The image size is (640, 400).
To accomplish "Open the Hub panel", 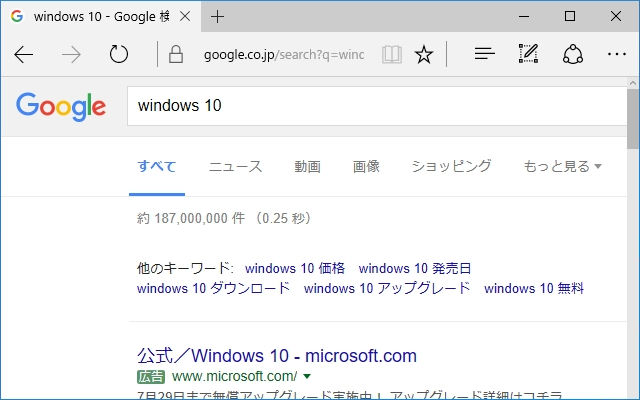I will 484,54.
